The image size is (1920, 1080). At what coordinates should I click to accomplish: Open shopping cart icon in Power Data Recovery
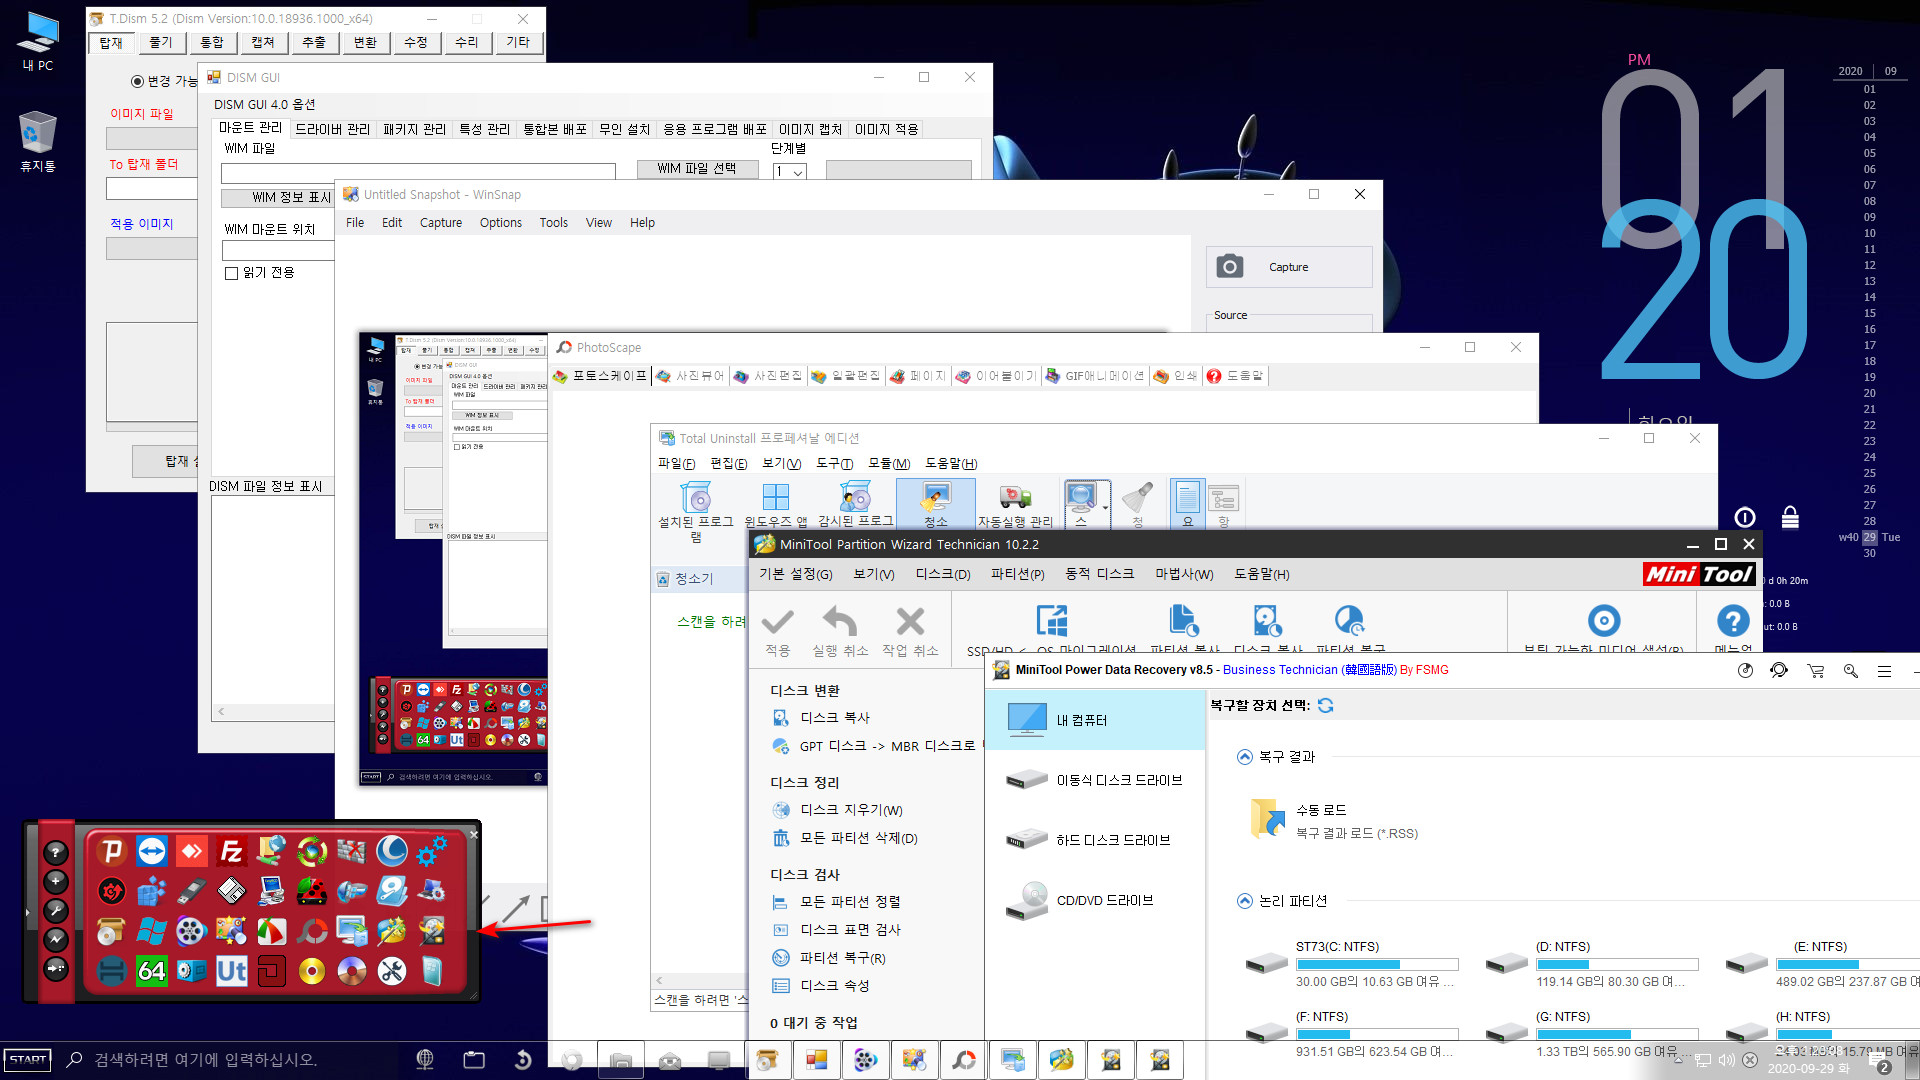pos(1815,671)
